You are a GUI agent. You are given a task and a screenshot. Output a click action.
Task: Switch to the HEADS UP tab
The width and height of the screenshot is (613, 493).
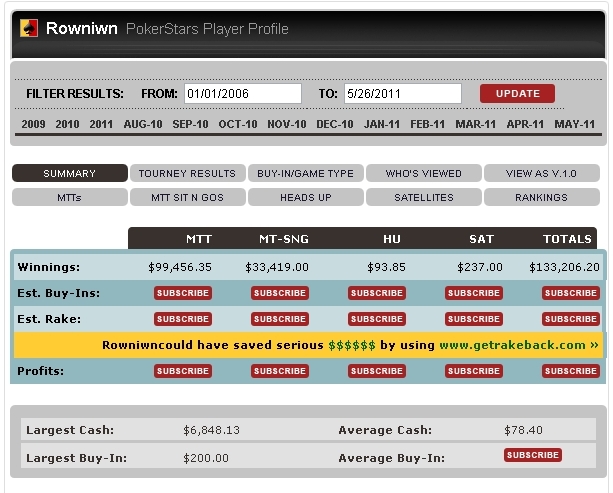click(x=306, y=197)
